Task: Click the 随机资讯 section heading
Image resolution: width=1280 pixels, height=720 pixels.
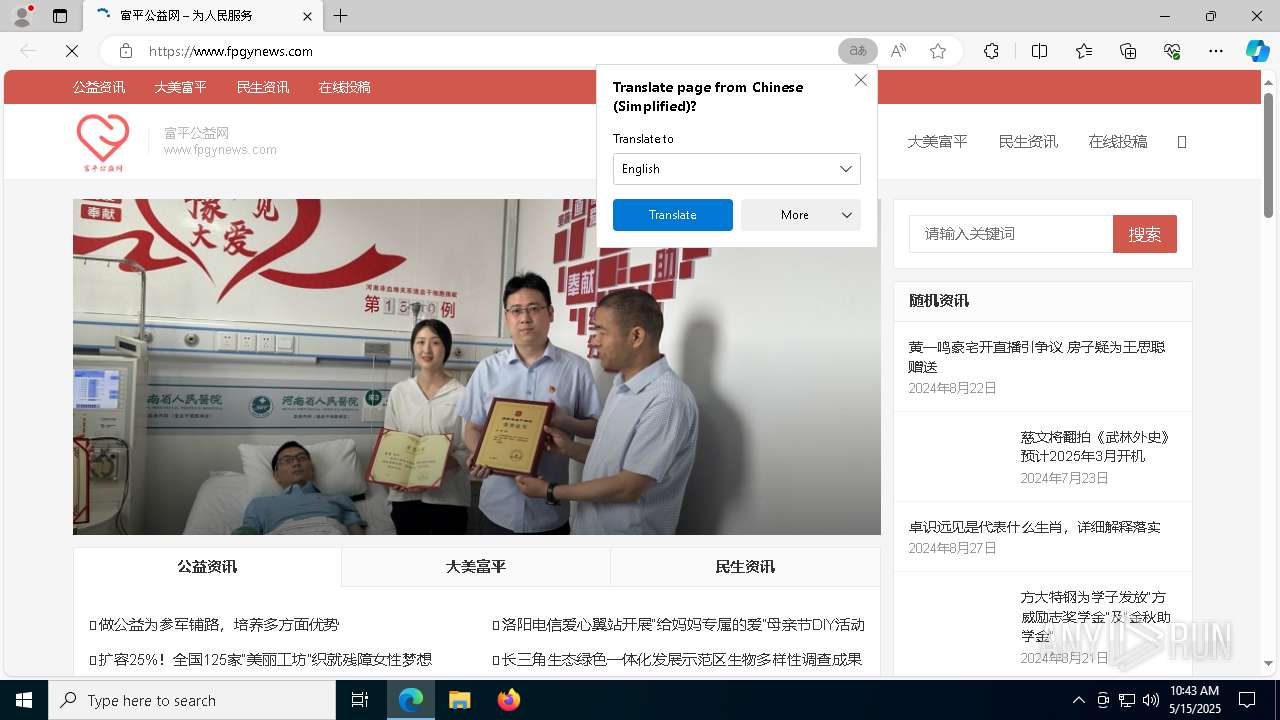Action: [938, 300]
